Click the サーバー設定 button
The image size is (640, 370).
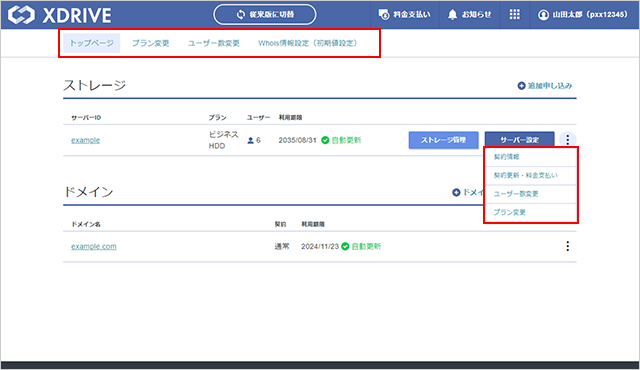click(x=519, y=140)
